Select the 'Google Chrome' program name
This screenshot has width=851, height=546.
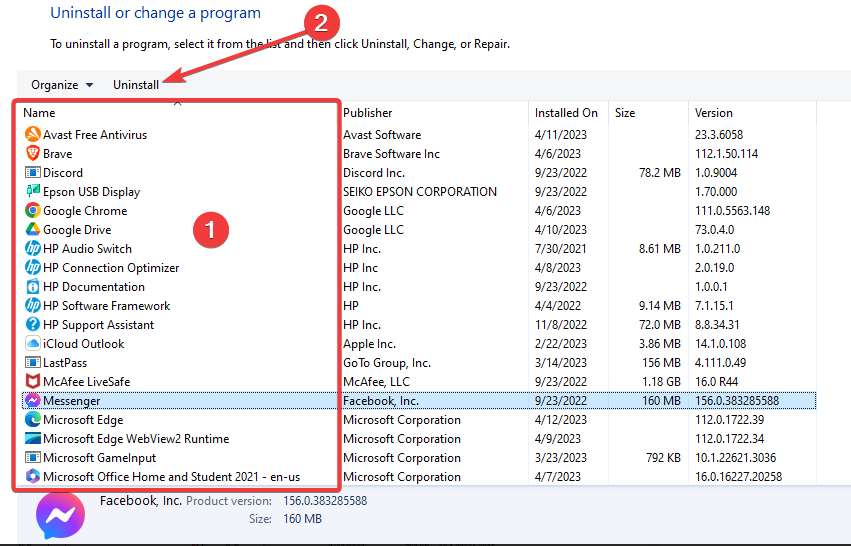tap(85, 211)
